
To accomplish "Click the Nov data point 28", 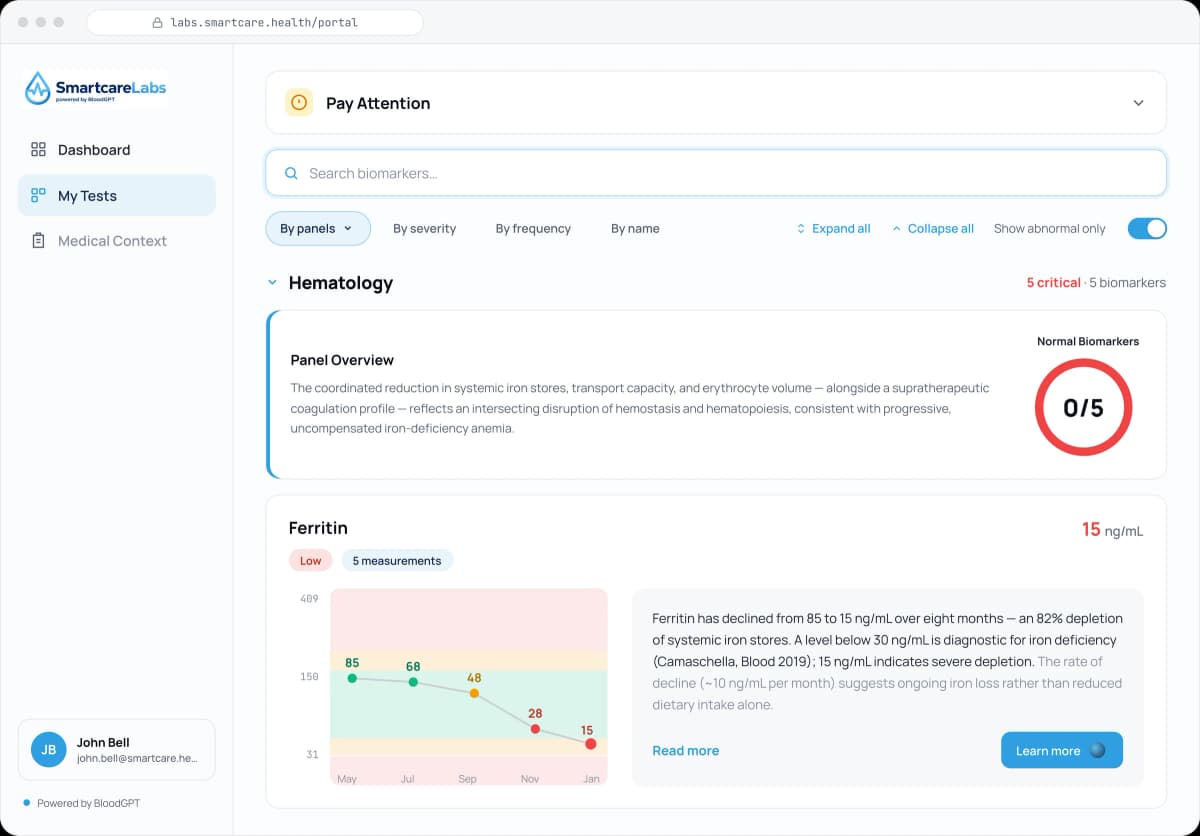I will coord(535,729).
